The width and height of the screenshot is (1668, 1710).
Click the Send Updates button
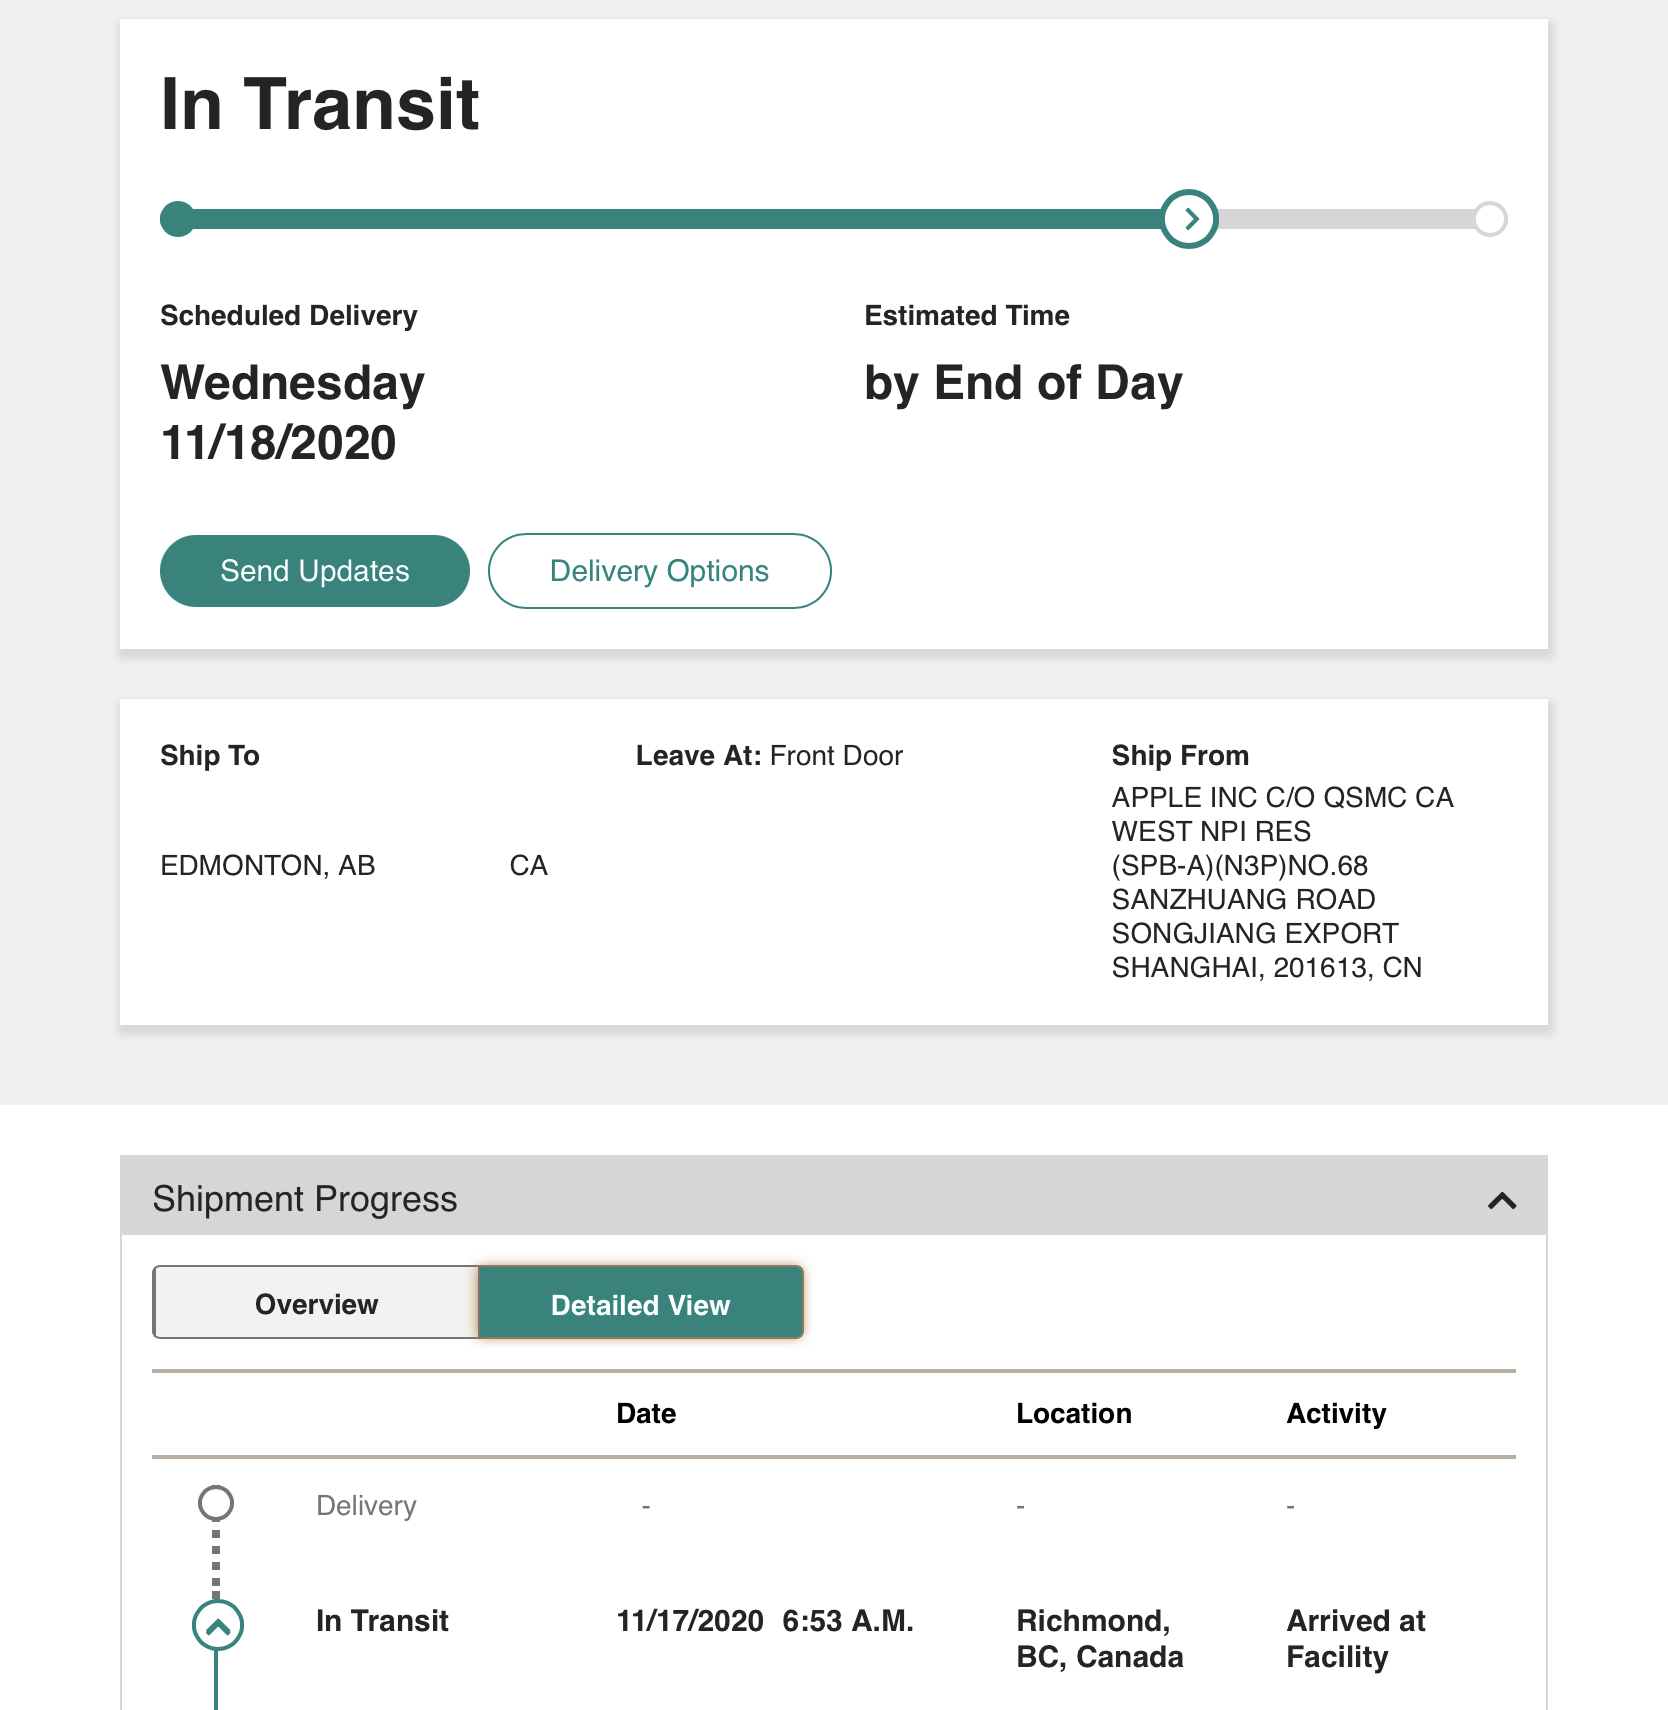click(315, 571)
